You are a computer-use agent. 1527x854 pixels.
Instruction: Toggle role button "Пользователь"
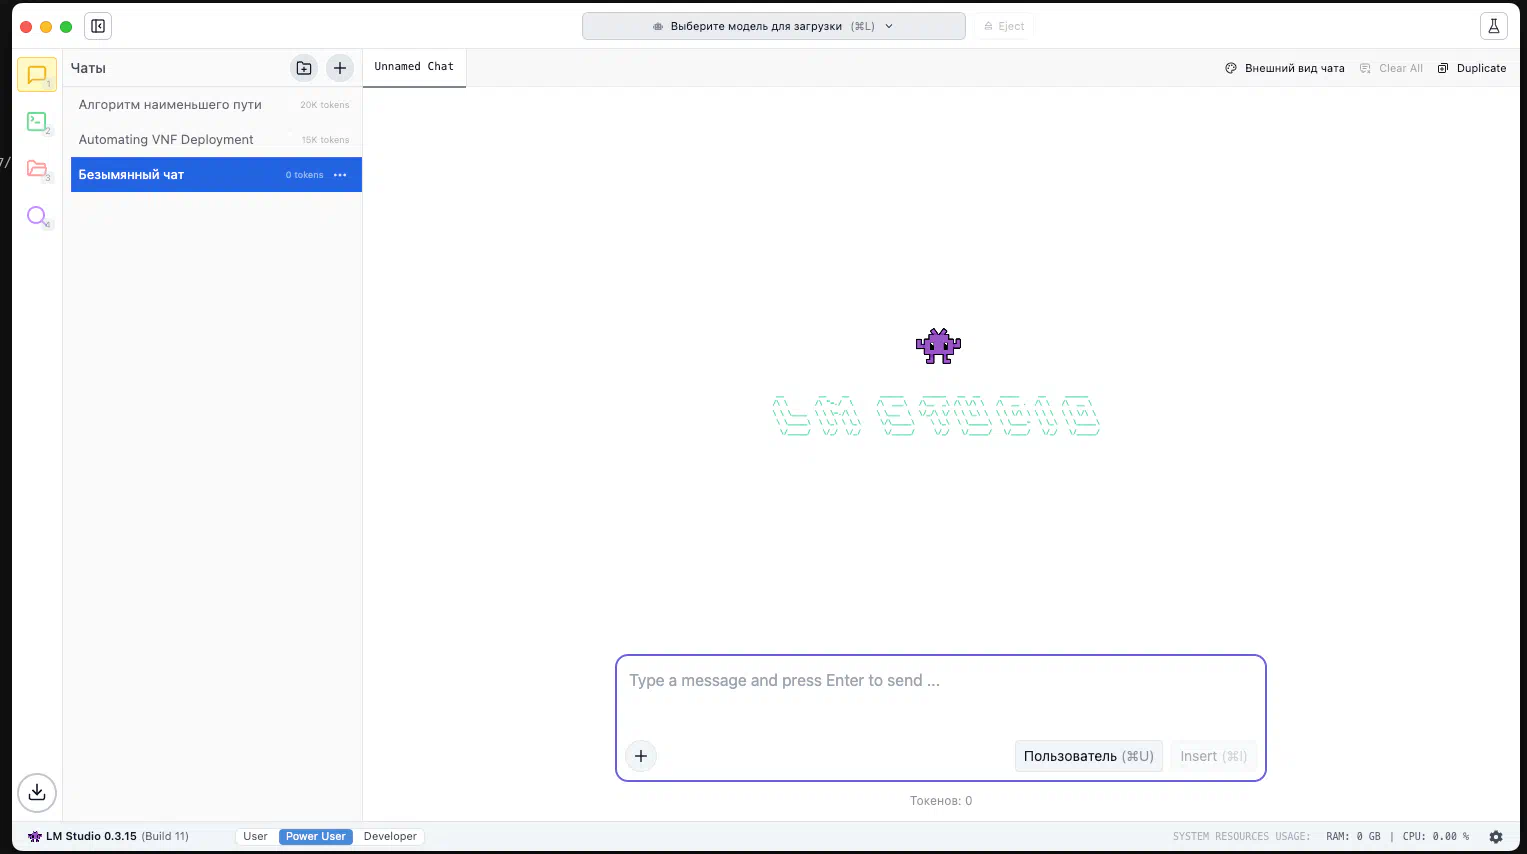tap(1088, 756)
